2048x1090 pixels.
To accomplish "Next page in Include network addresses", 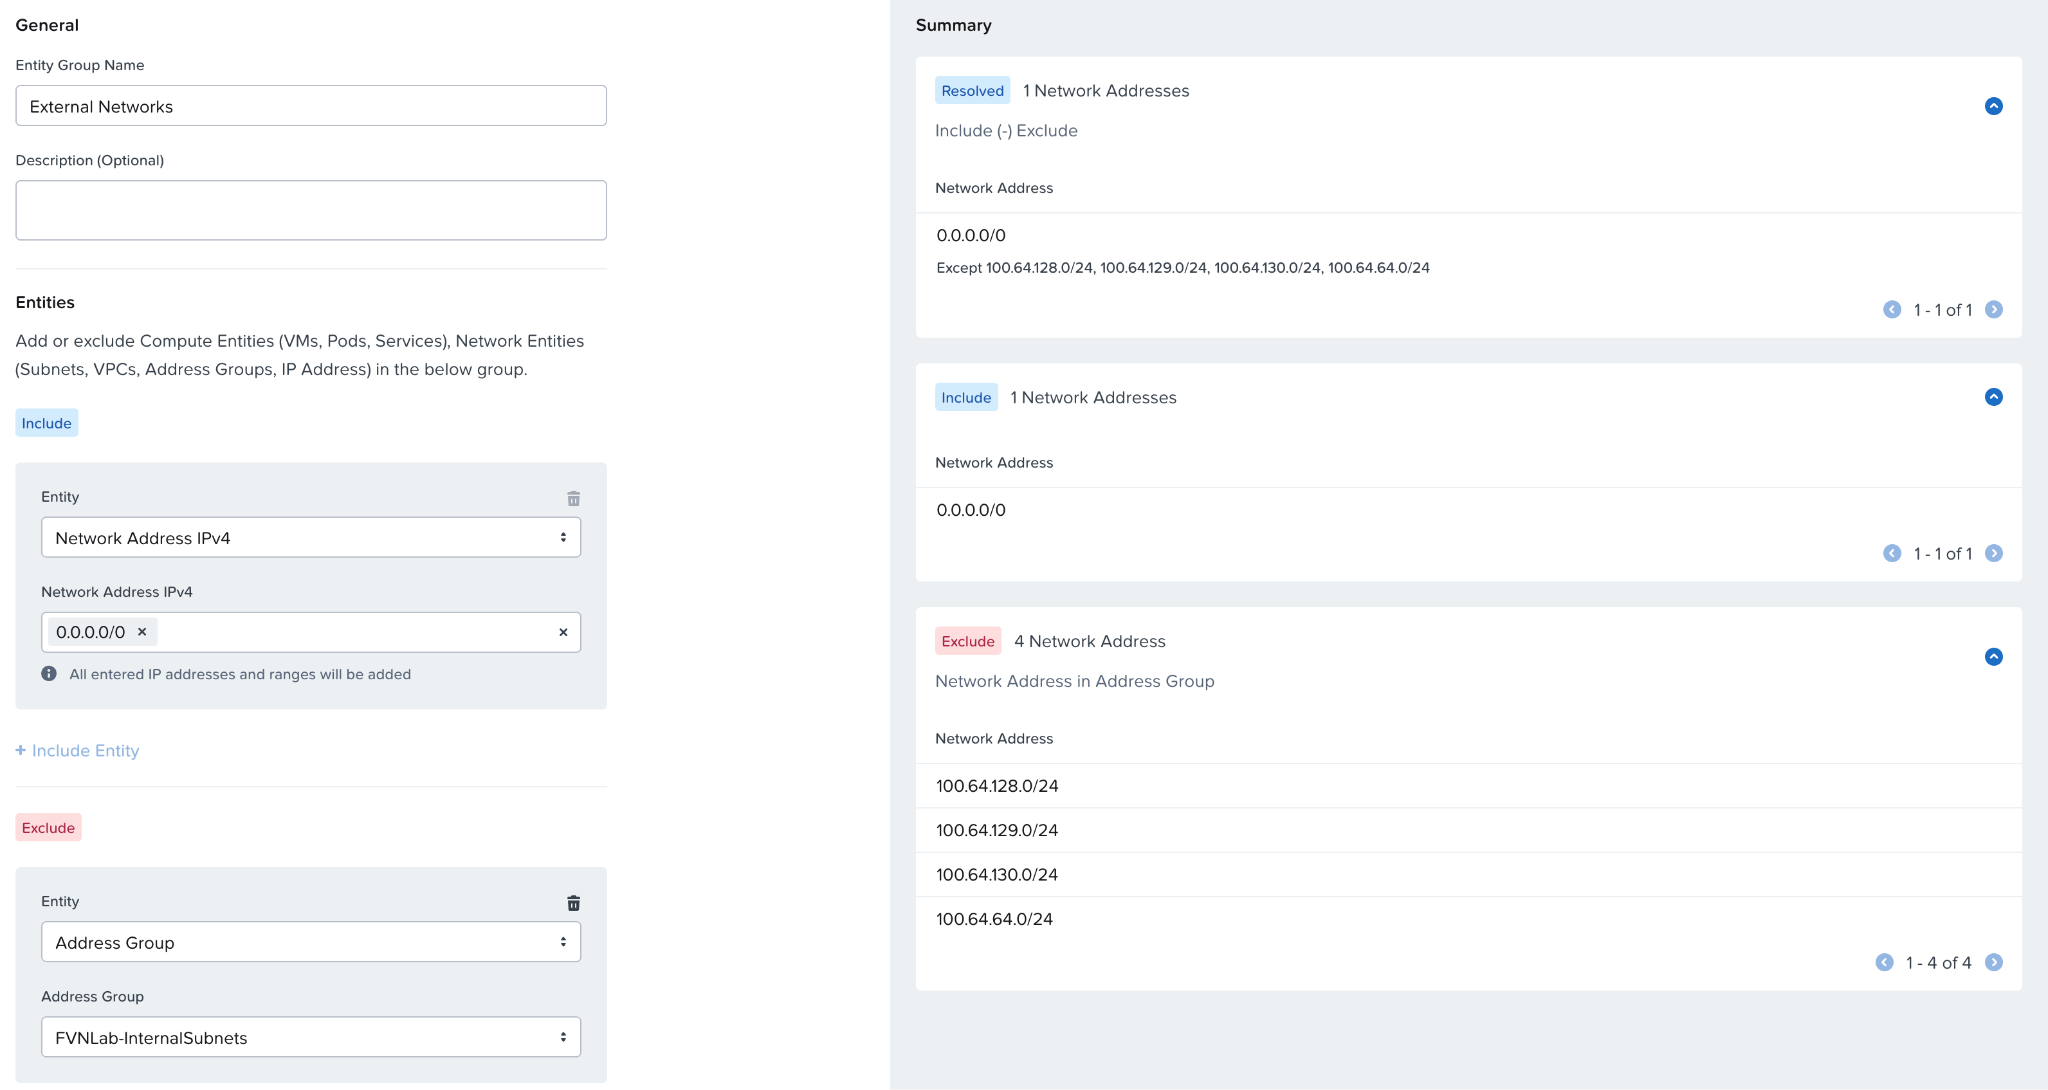I will point(1993,553).
